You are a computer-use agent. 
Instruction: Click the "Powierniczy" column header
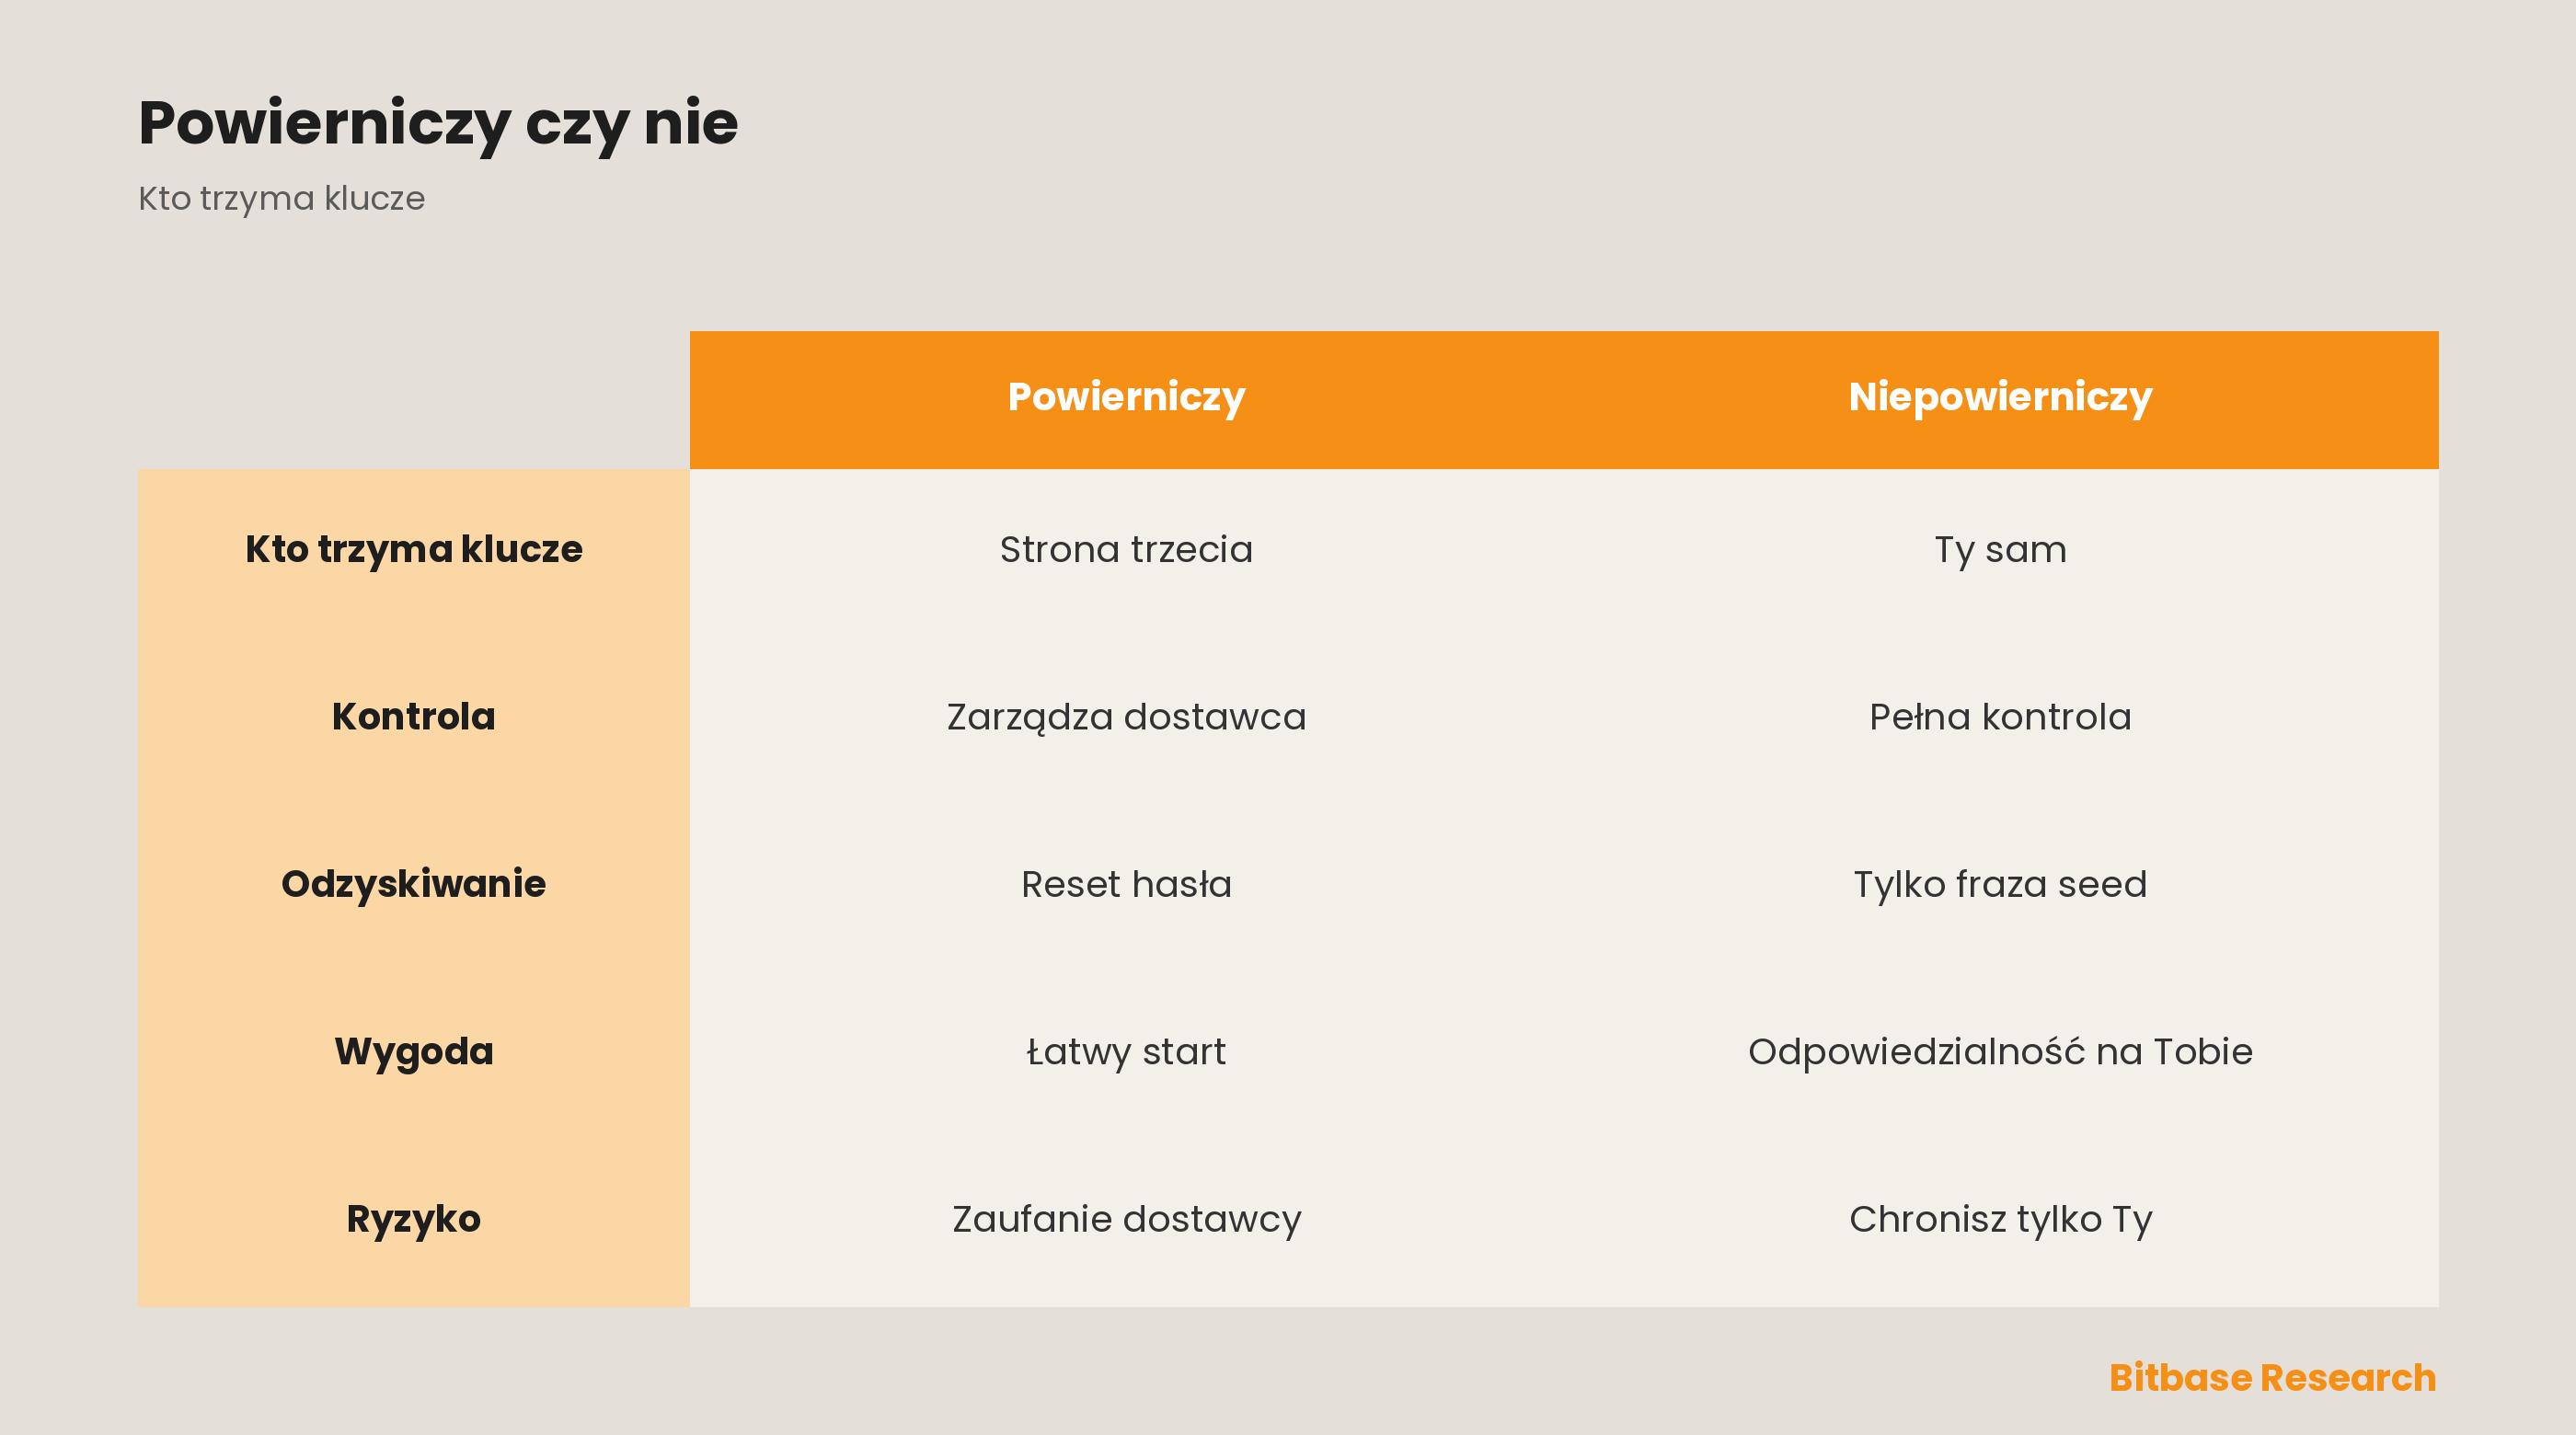tap(1126, 398)
